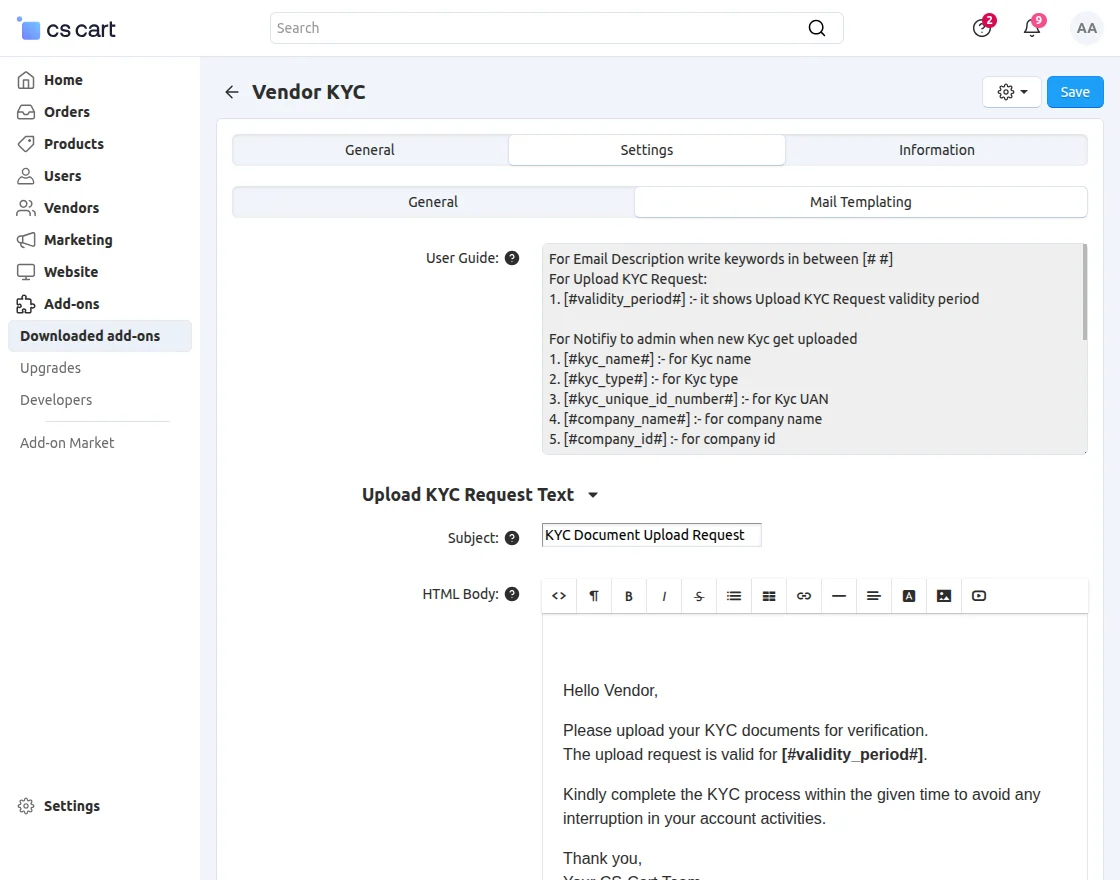Insert an image into the email body
This screenshot has height=880, width=1120.
(943, 595)
